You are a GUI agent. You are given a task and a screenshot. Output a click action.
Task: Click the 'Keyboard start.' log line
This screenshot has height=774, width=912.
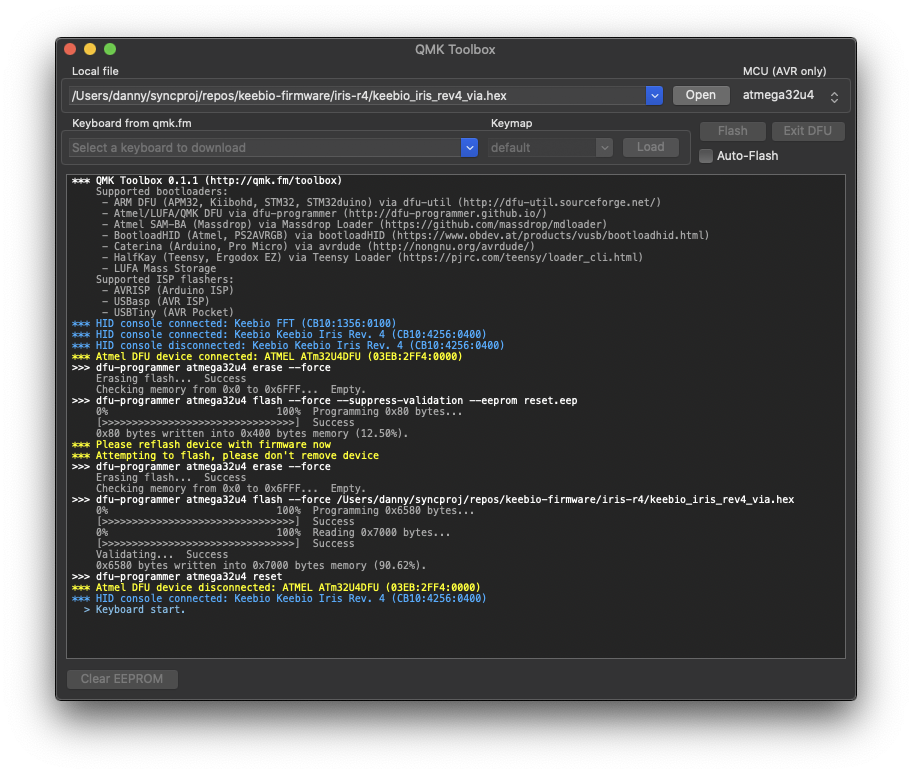140,610
